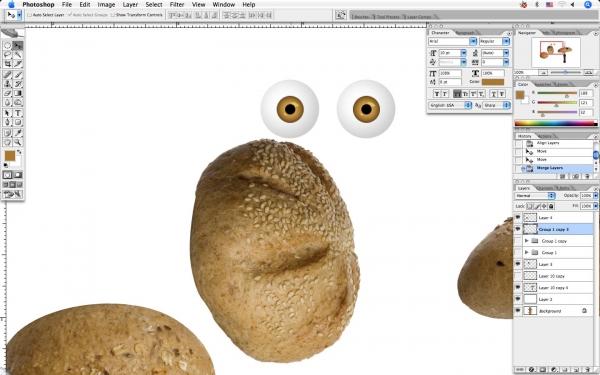600x375 pixels.
Task: Click the Navigator zoom slider
Action: tap(565, 72)
